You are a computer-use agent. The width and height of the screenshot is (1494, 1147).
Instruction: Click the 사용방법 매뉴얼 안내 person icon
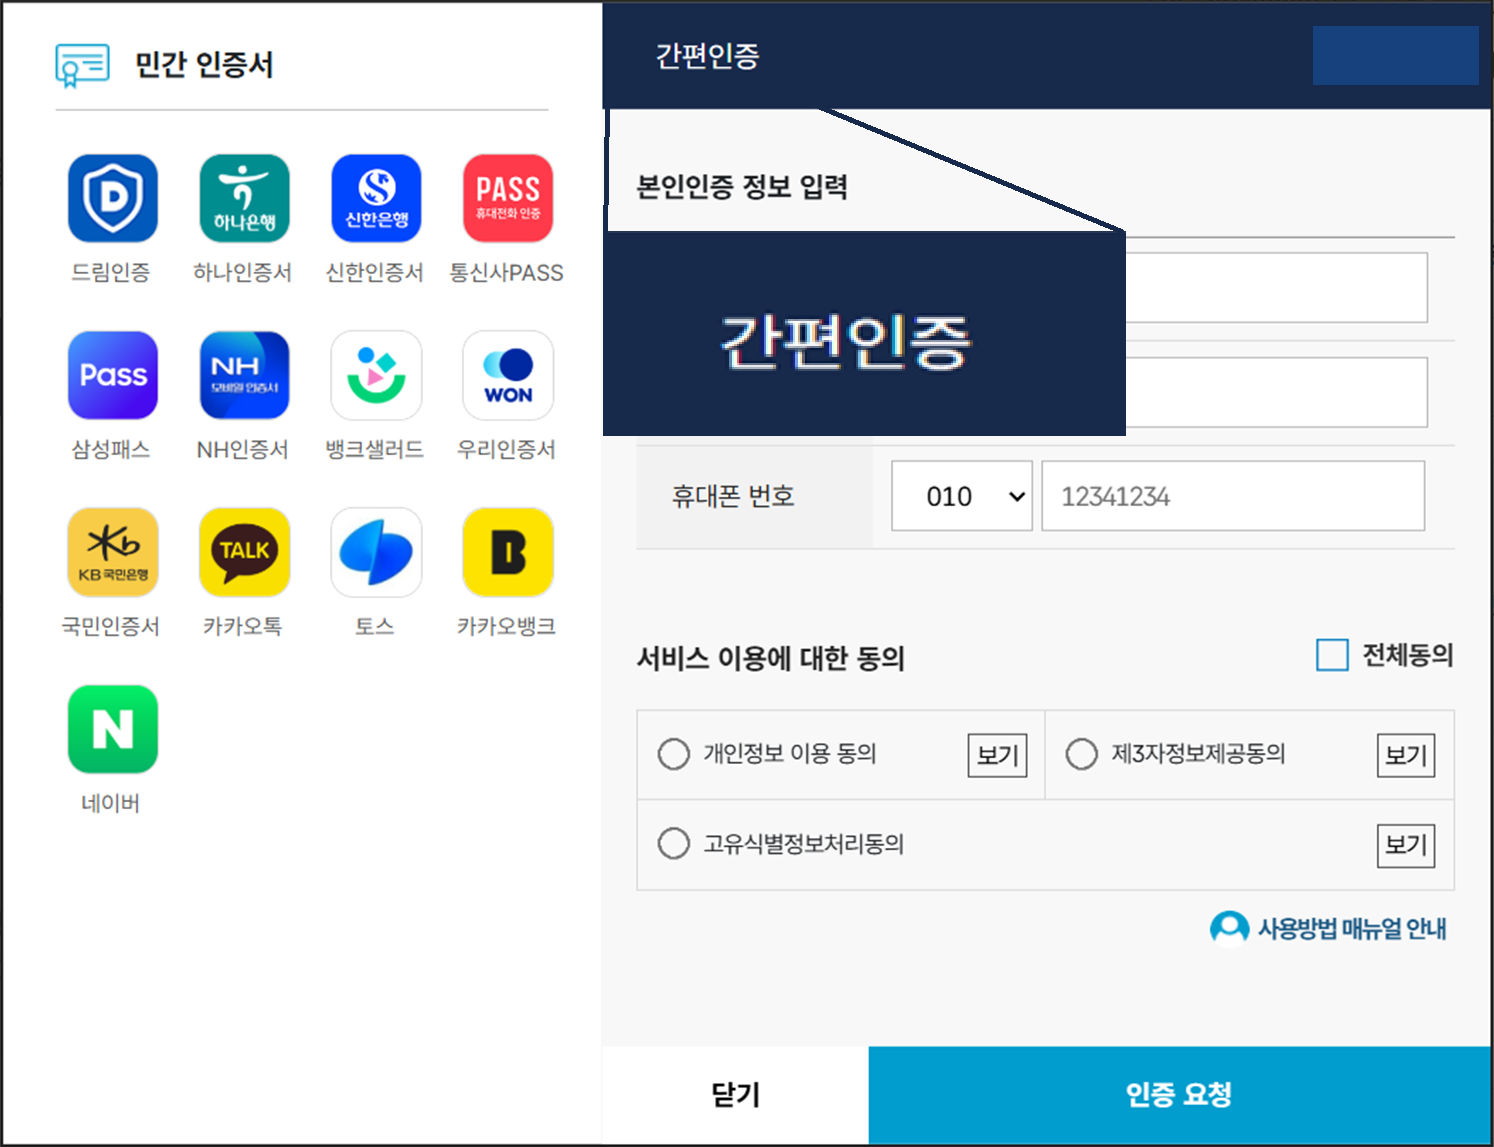[x=1229, y=928]
